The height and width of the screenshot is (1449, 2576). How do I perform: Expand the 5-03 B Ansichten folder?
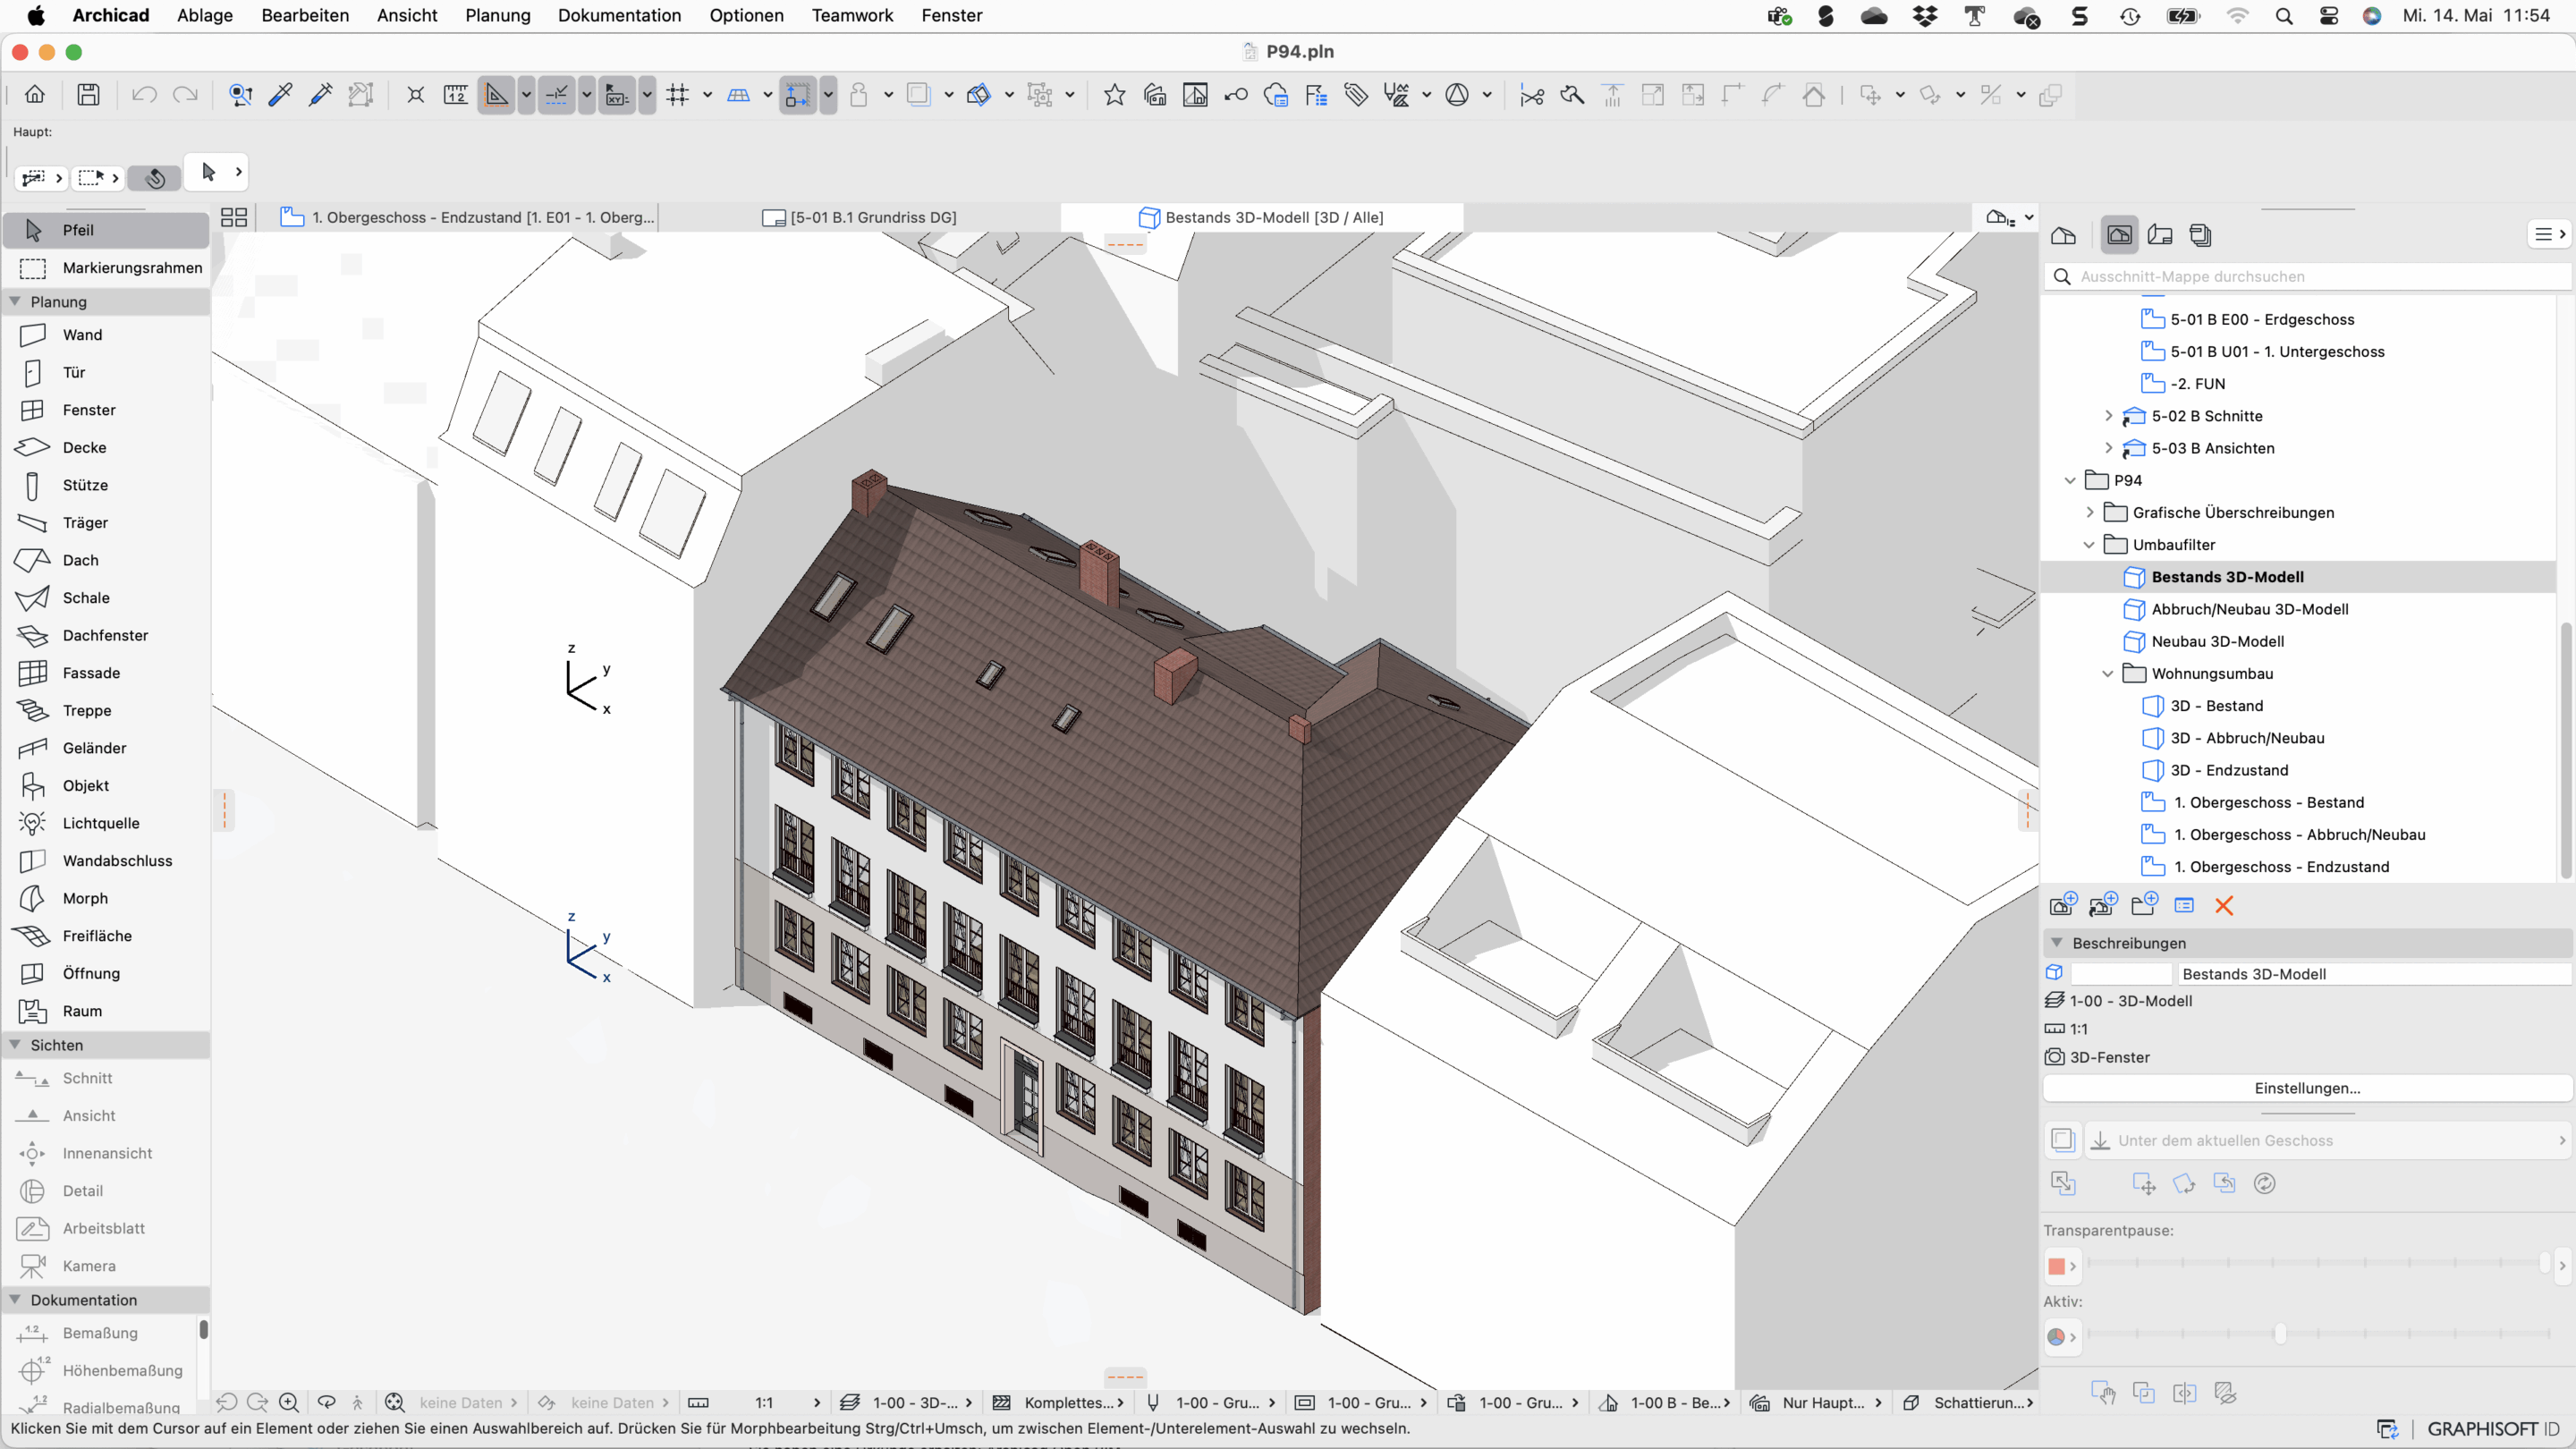point(2109,448)
